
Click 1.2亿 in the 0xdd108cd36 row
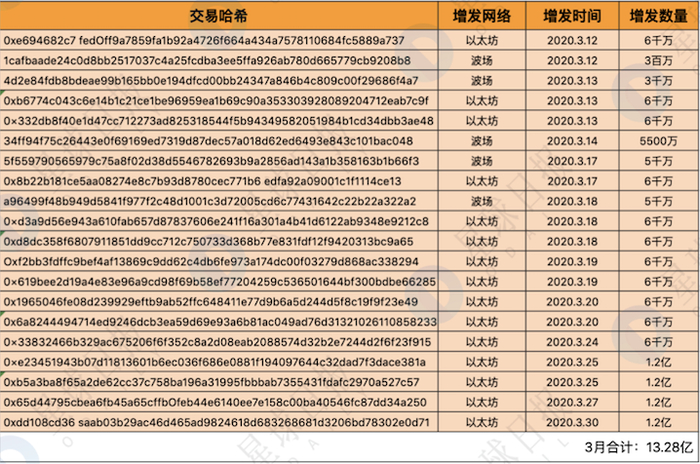(658, 422)
